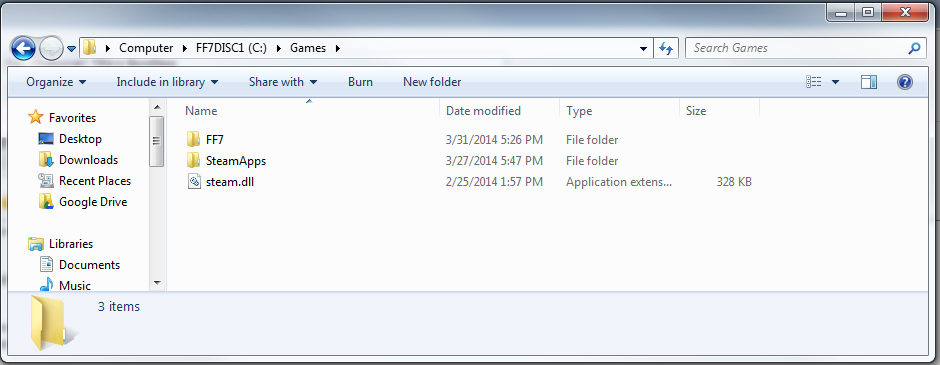Open the Share with menu
The height and width of the screenshot is (365, 940).
283,82
